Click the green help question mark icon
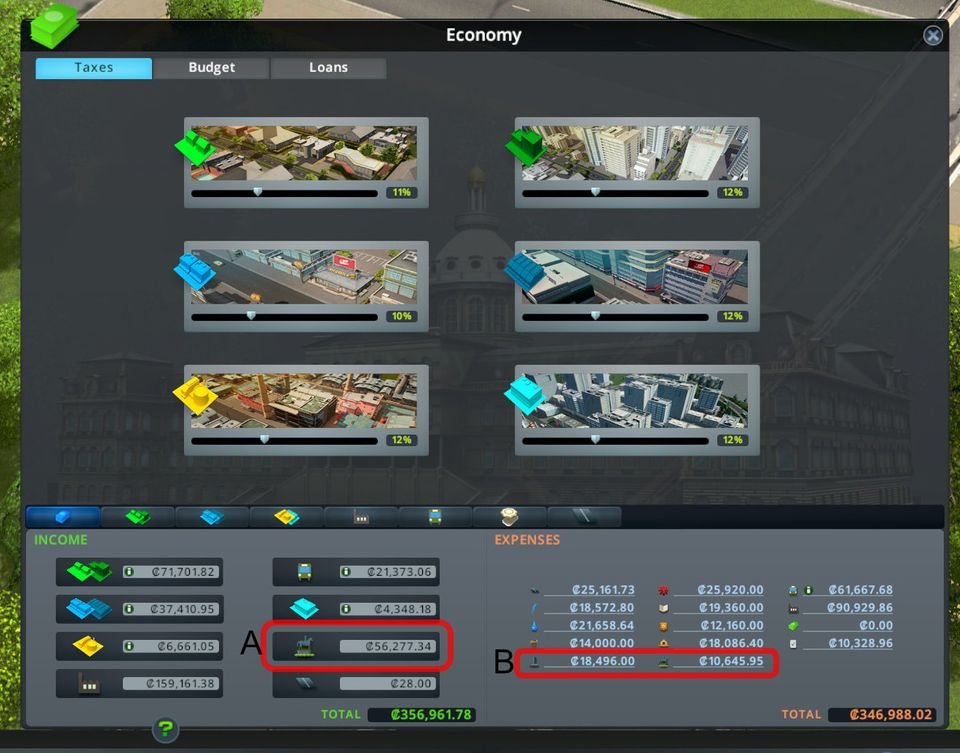The width and height of the screenshot is (960, 753). pyautogui.click(x=166, y=730)
